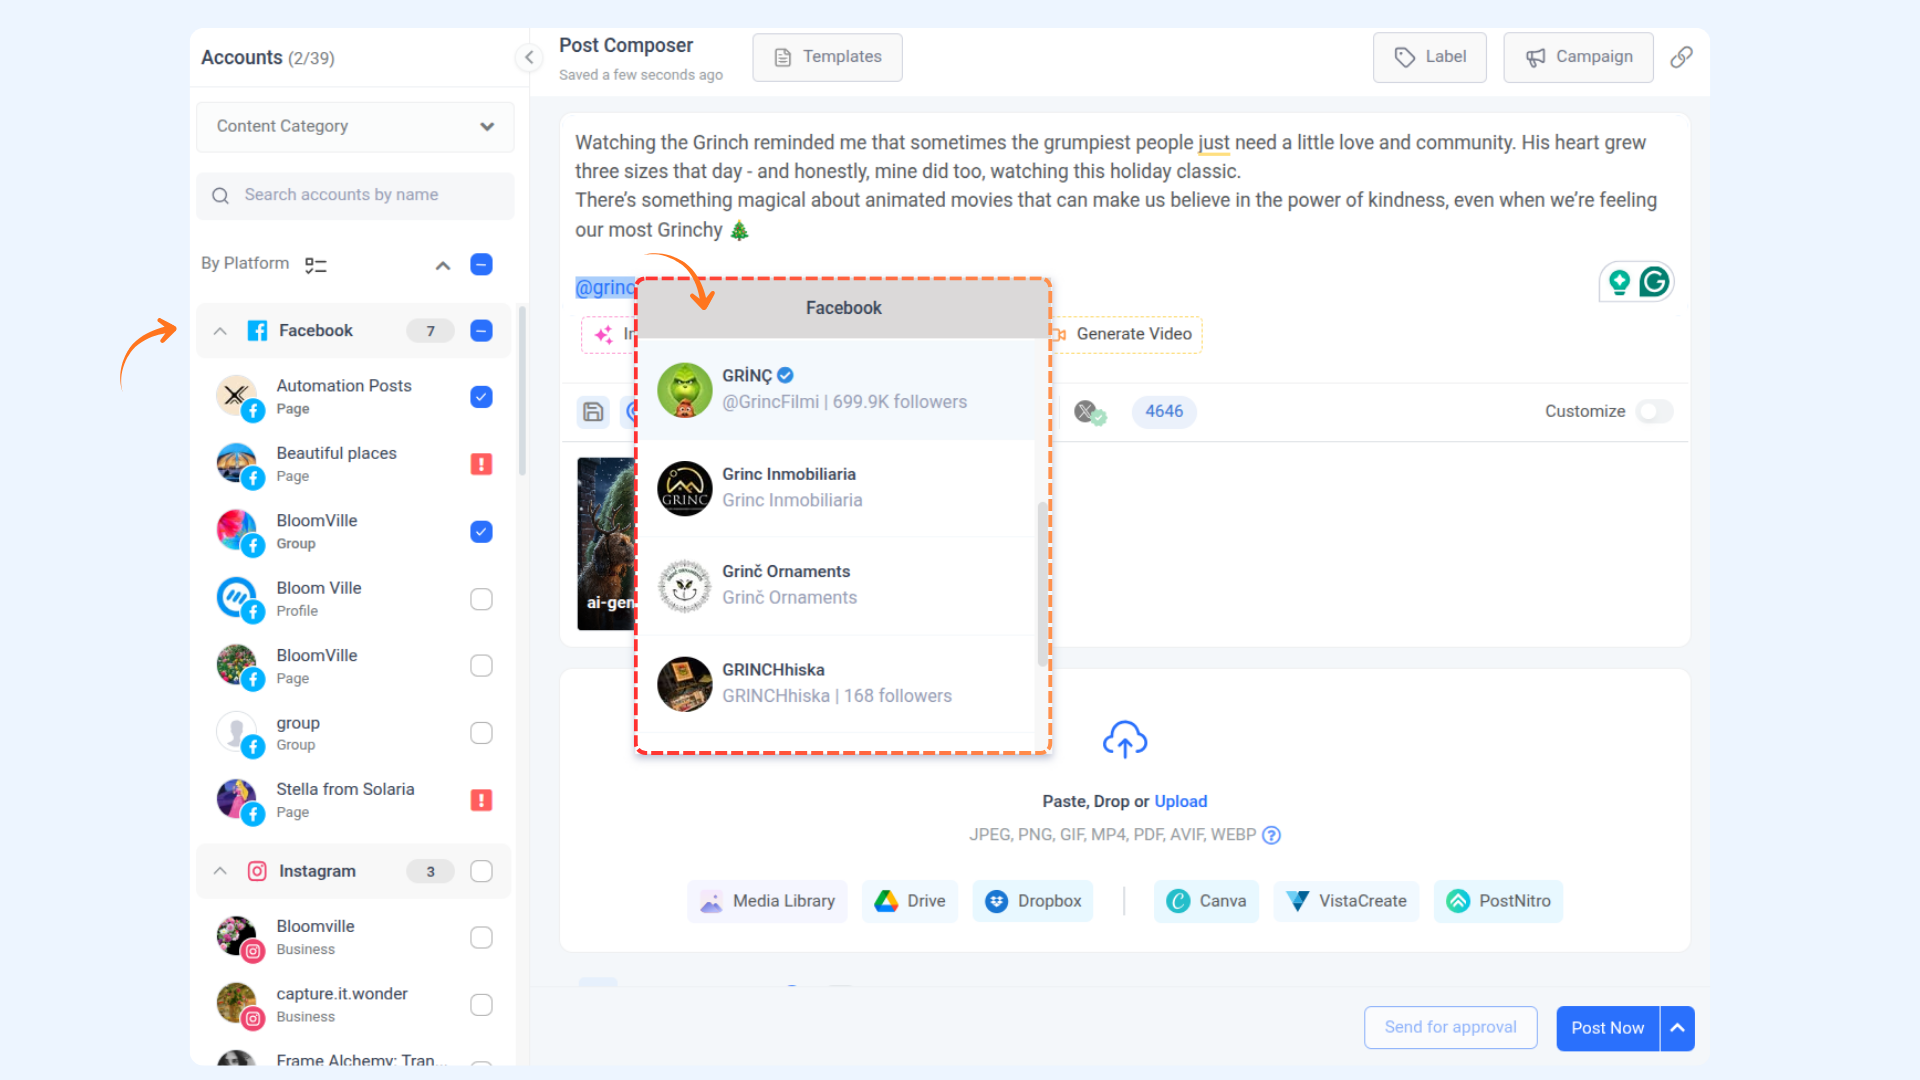Screen dimensions: 1920x1080
Task: Open the Content Category dropdown
Action: tap(355, 126)
